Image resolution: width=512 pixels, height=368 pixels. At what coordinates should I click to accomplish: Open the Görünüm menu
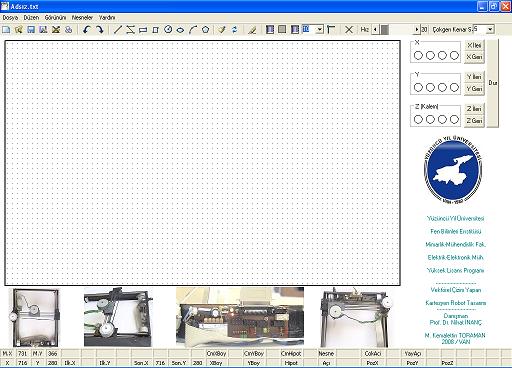(x=55, y=18)
